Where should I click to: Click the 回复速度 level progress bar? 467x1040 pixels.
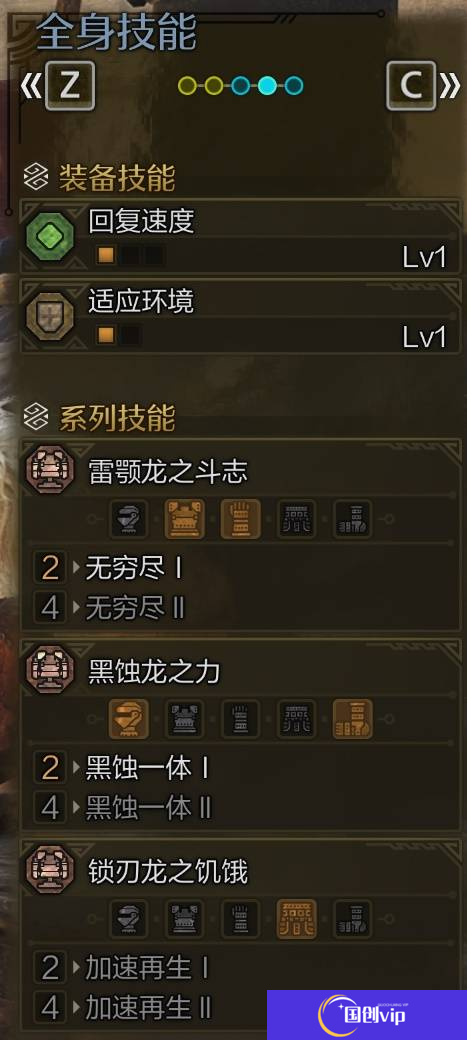coord(130,255)
